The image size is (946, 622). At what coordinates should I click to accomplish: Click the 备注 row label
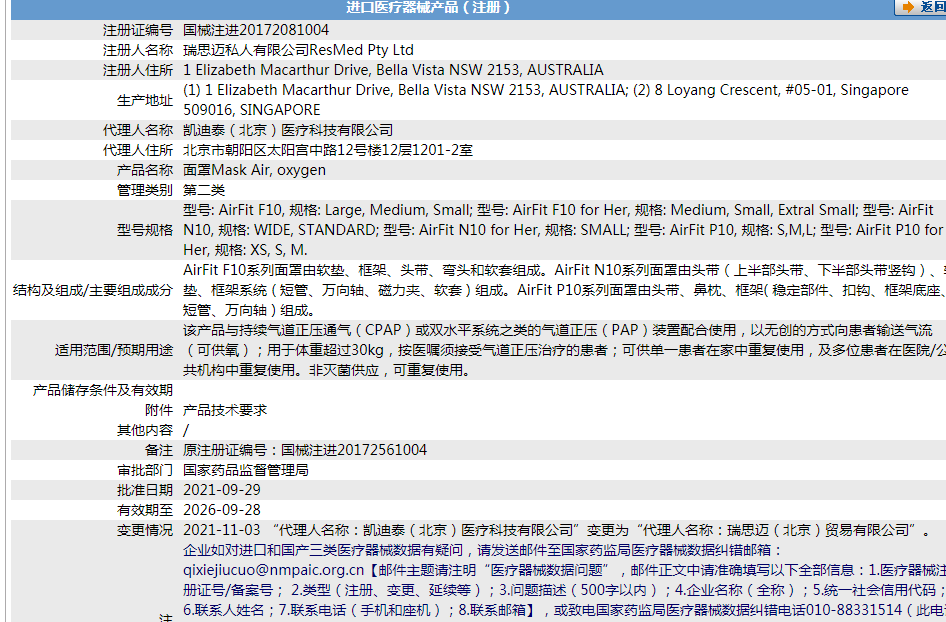[159, 450]
